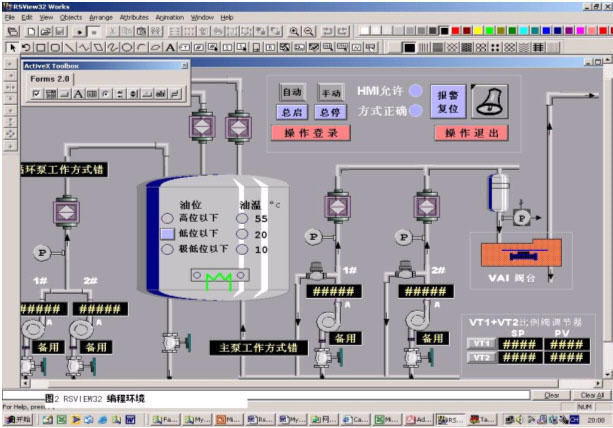613x428 pixels.
Task: Pick the checkbox control in ActiveX Toolbox
Action: tap(36, 94)
